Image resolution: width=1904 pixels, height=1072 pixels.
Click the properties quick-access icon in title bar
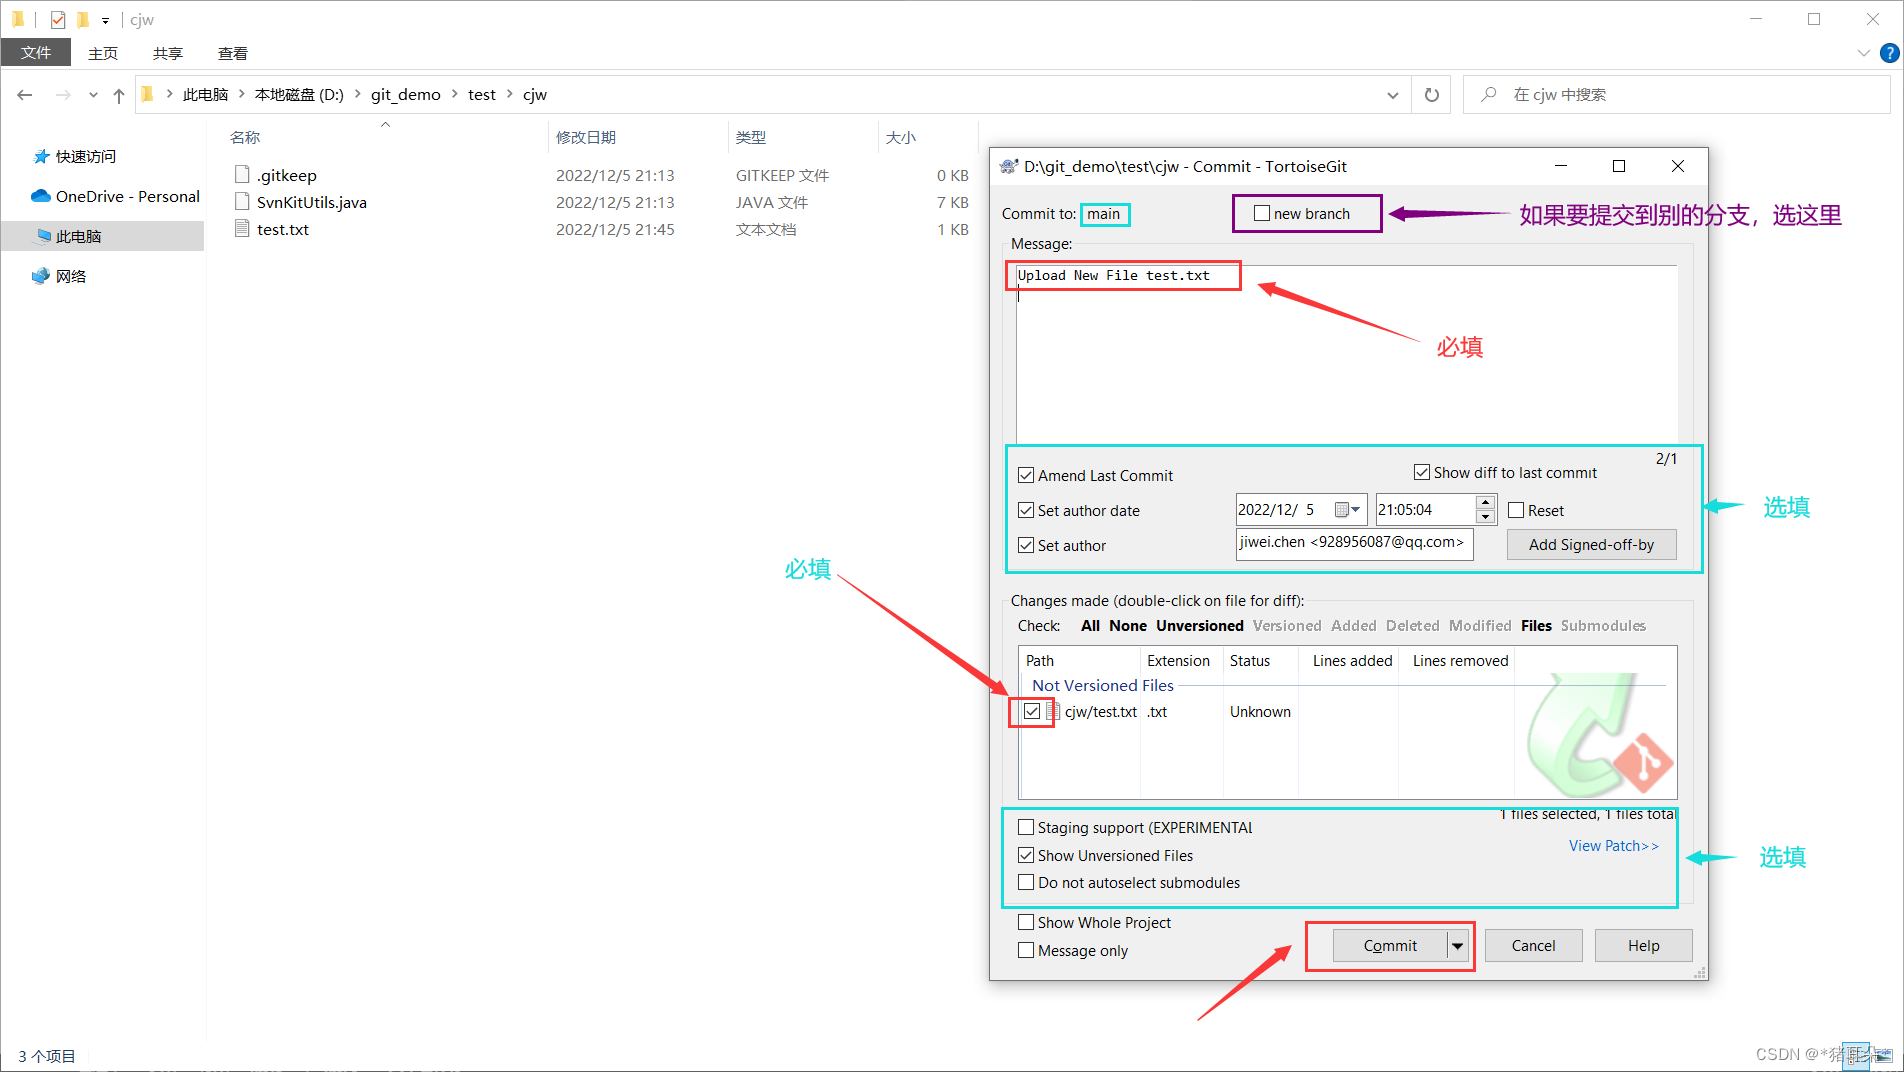tap(58, 19)
